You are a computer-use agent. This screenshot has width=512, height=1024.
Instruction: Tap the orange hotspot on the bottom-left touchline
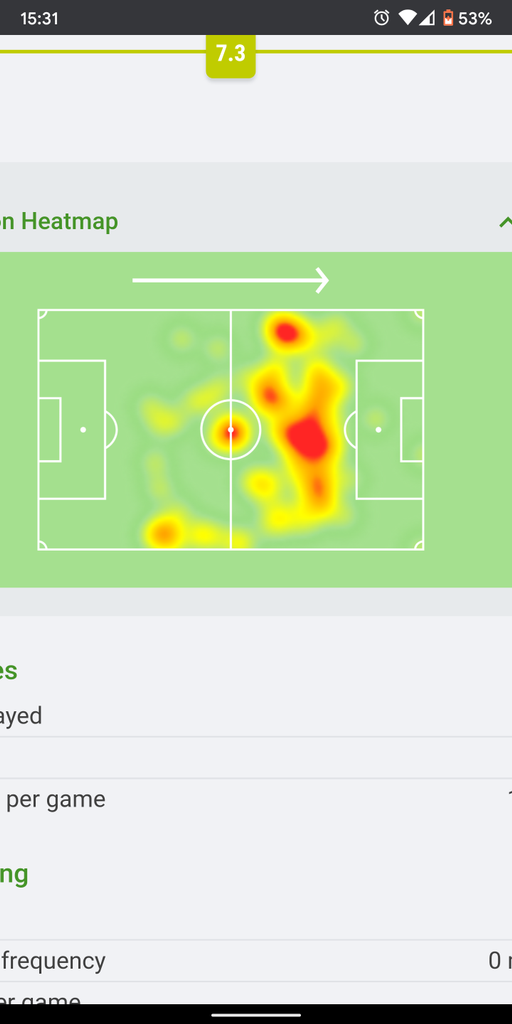(x=164, y=532)
